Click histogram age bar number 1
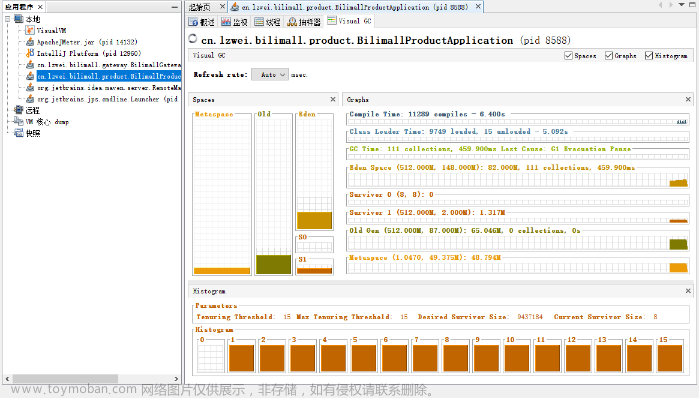Viewport: 699px width, 398px height. tap(241, 357)
